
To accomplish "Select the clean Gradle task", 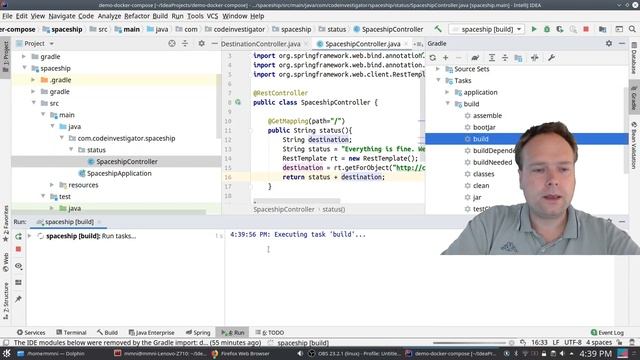I will click(481, 186).
